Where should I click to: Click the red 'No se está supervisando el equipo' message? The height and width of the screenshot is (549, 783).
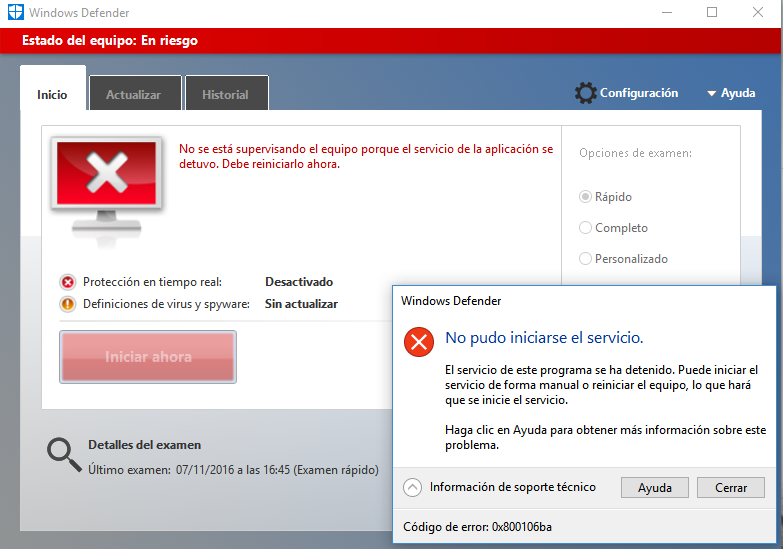(366, 156)
